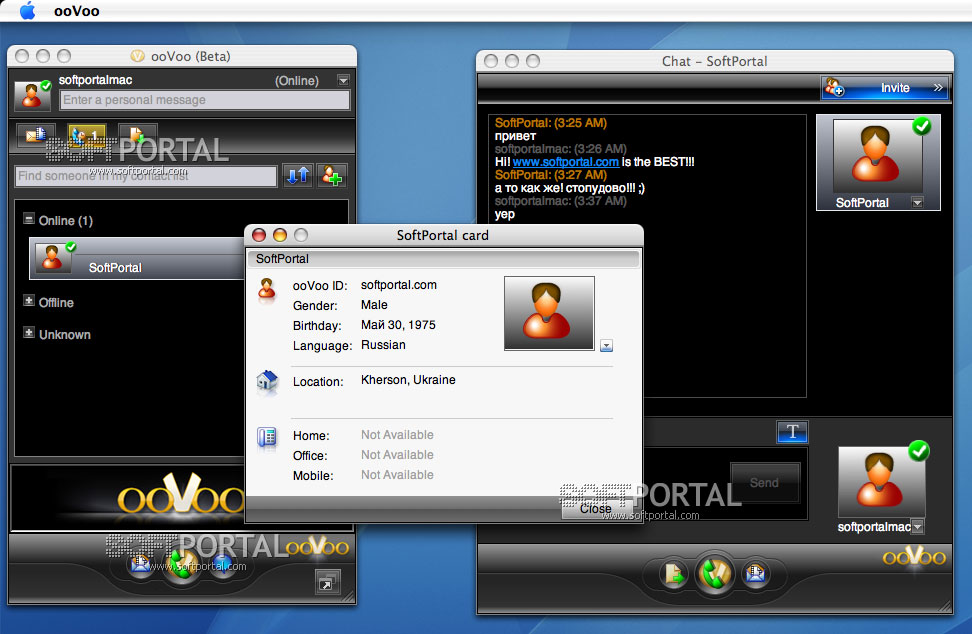Click the SoftPortal avatar thumbnail in chat
This screenshot has width=972, height=634.
pyautogui.click(x=877, y=156)
